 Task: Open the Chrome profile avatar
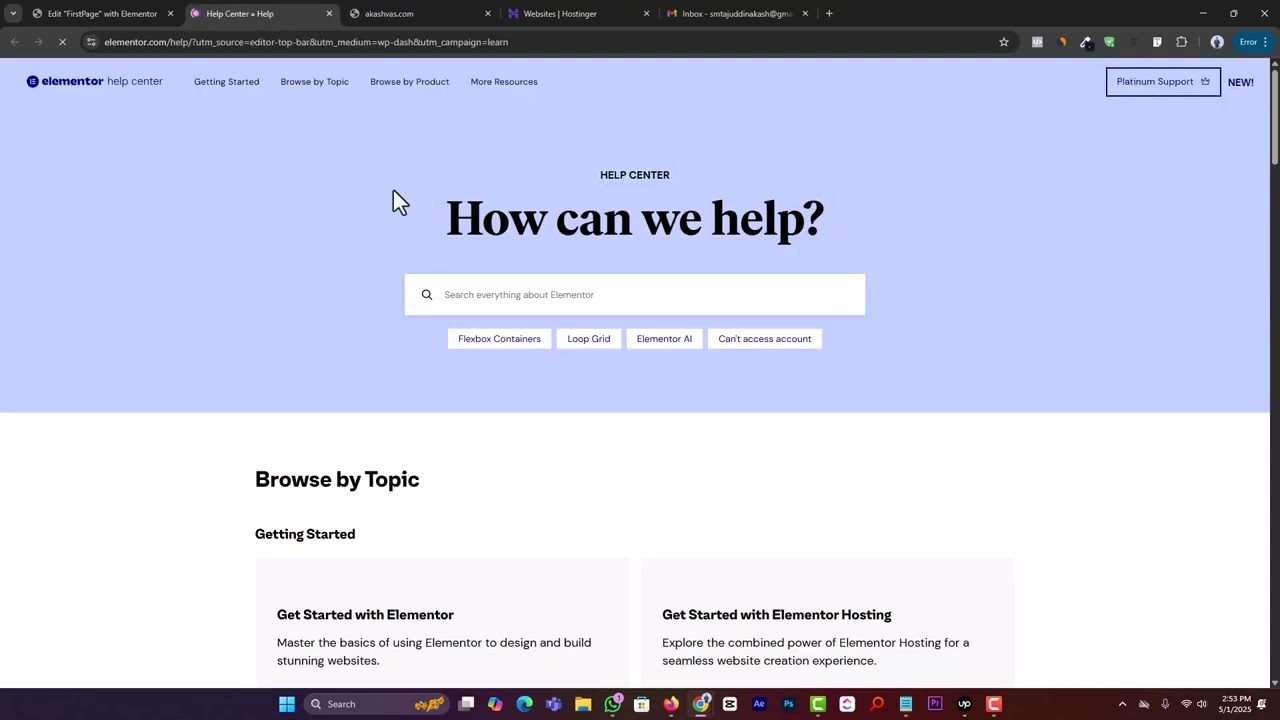click(1217, 42)
